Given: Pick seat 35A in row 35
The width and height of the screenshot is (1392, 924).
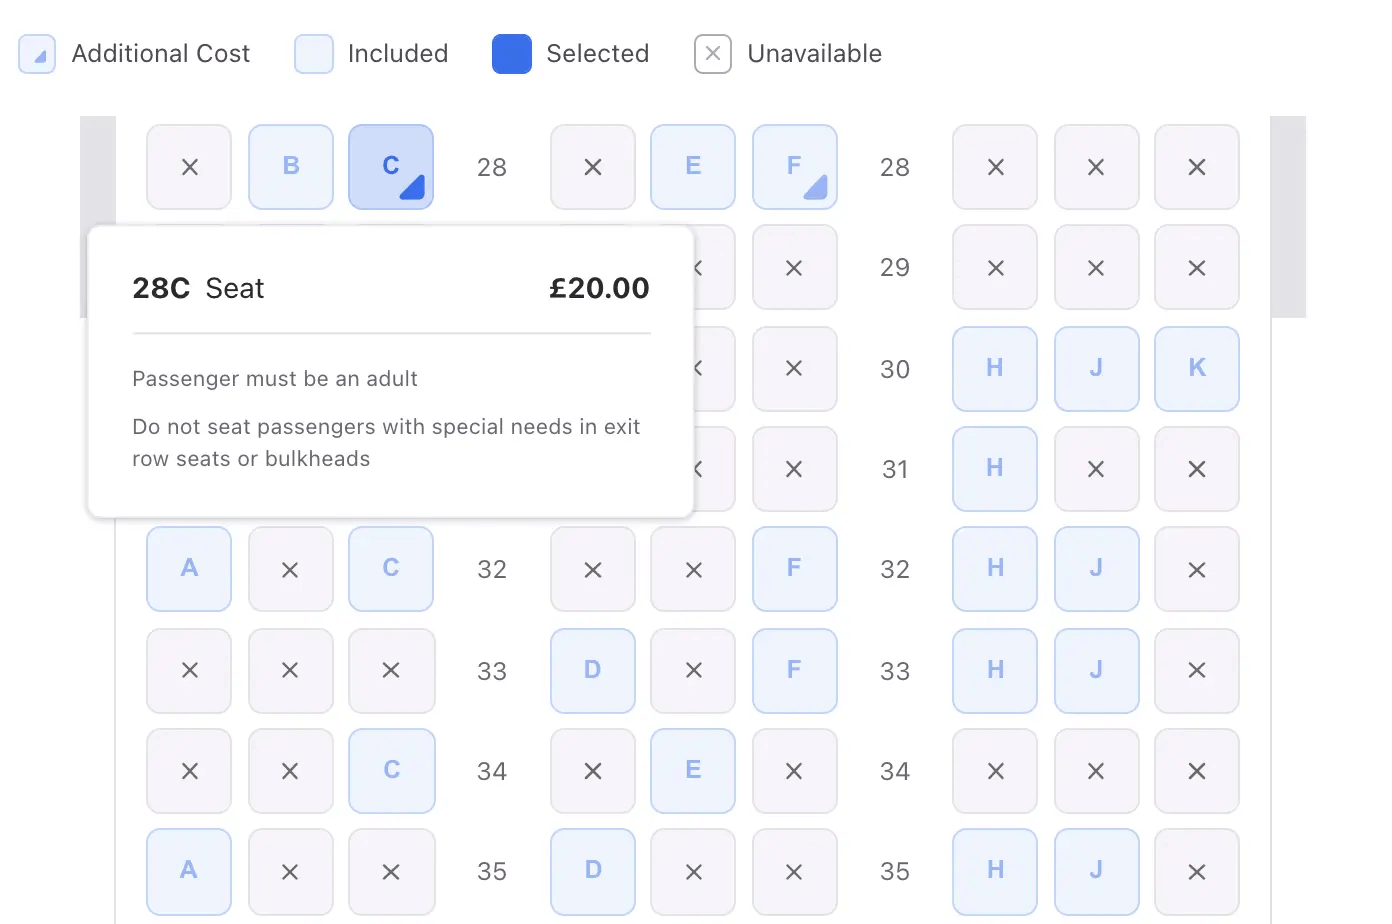Looking at the screenshot, I should (x=189, y=871).
